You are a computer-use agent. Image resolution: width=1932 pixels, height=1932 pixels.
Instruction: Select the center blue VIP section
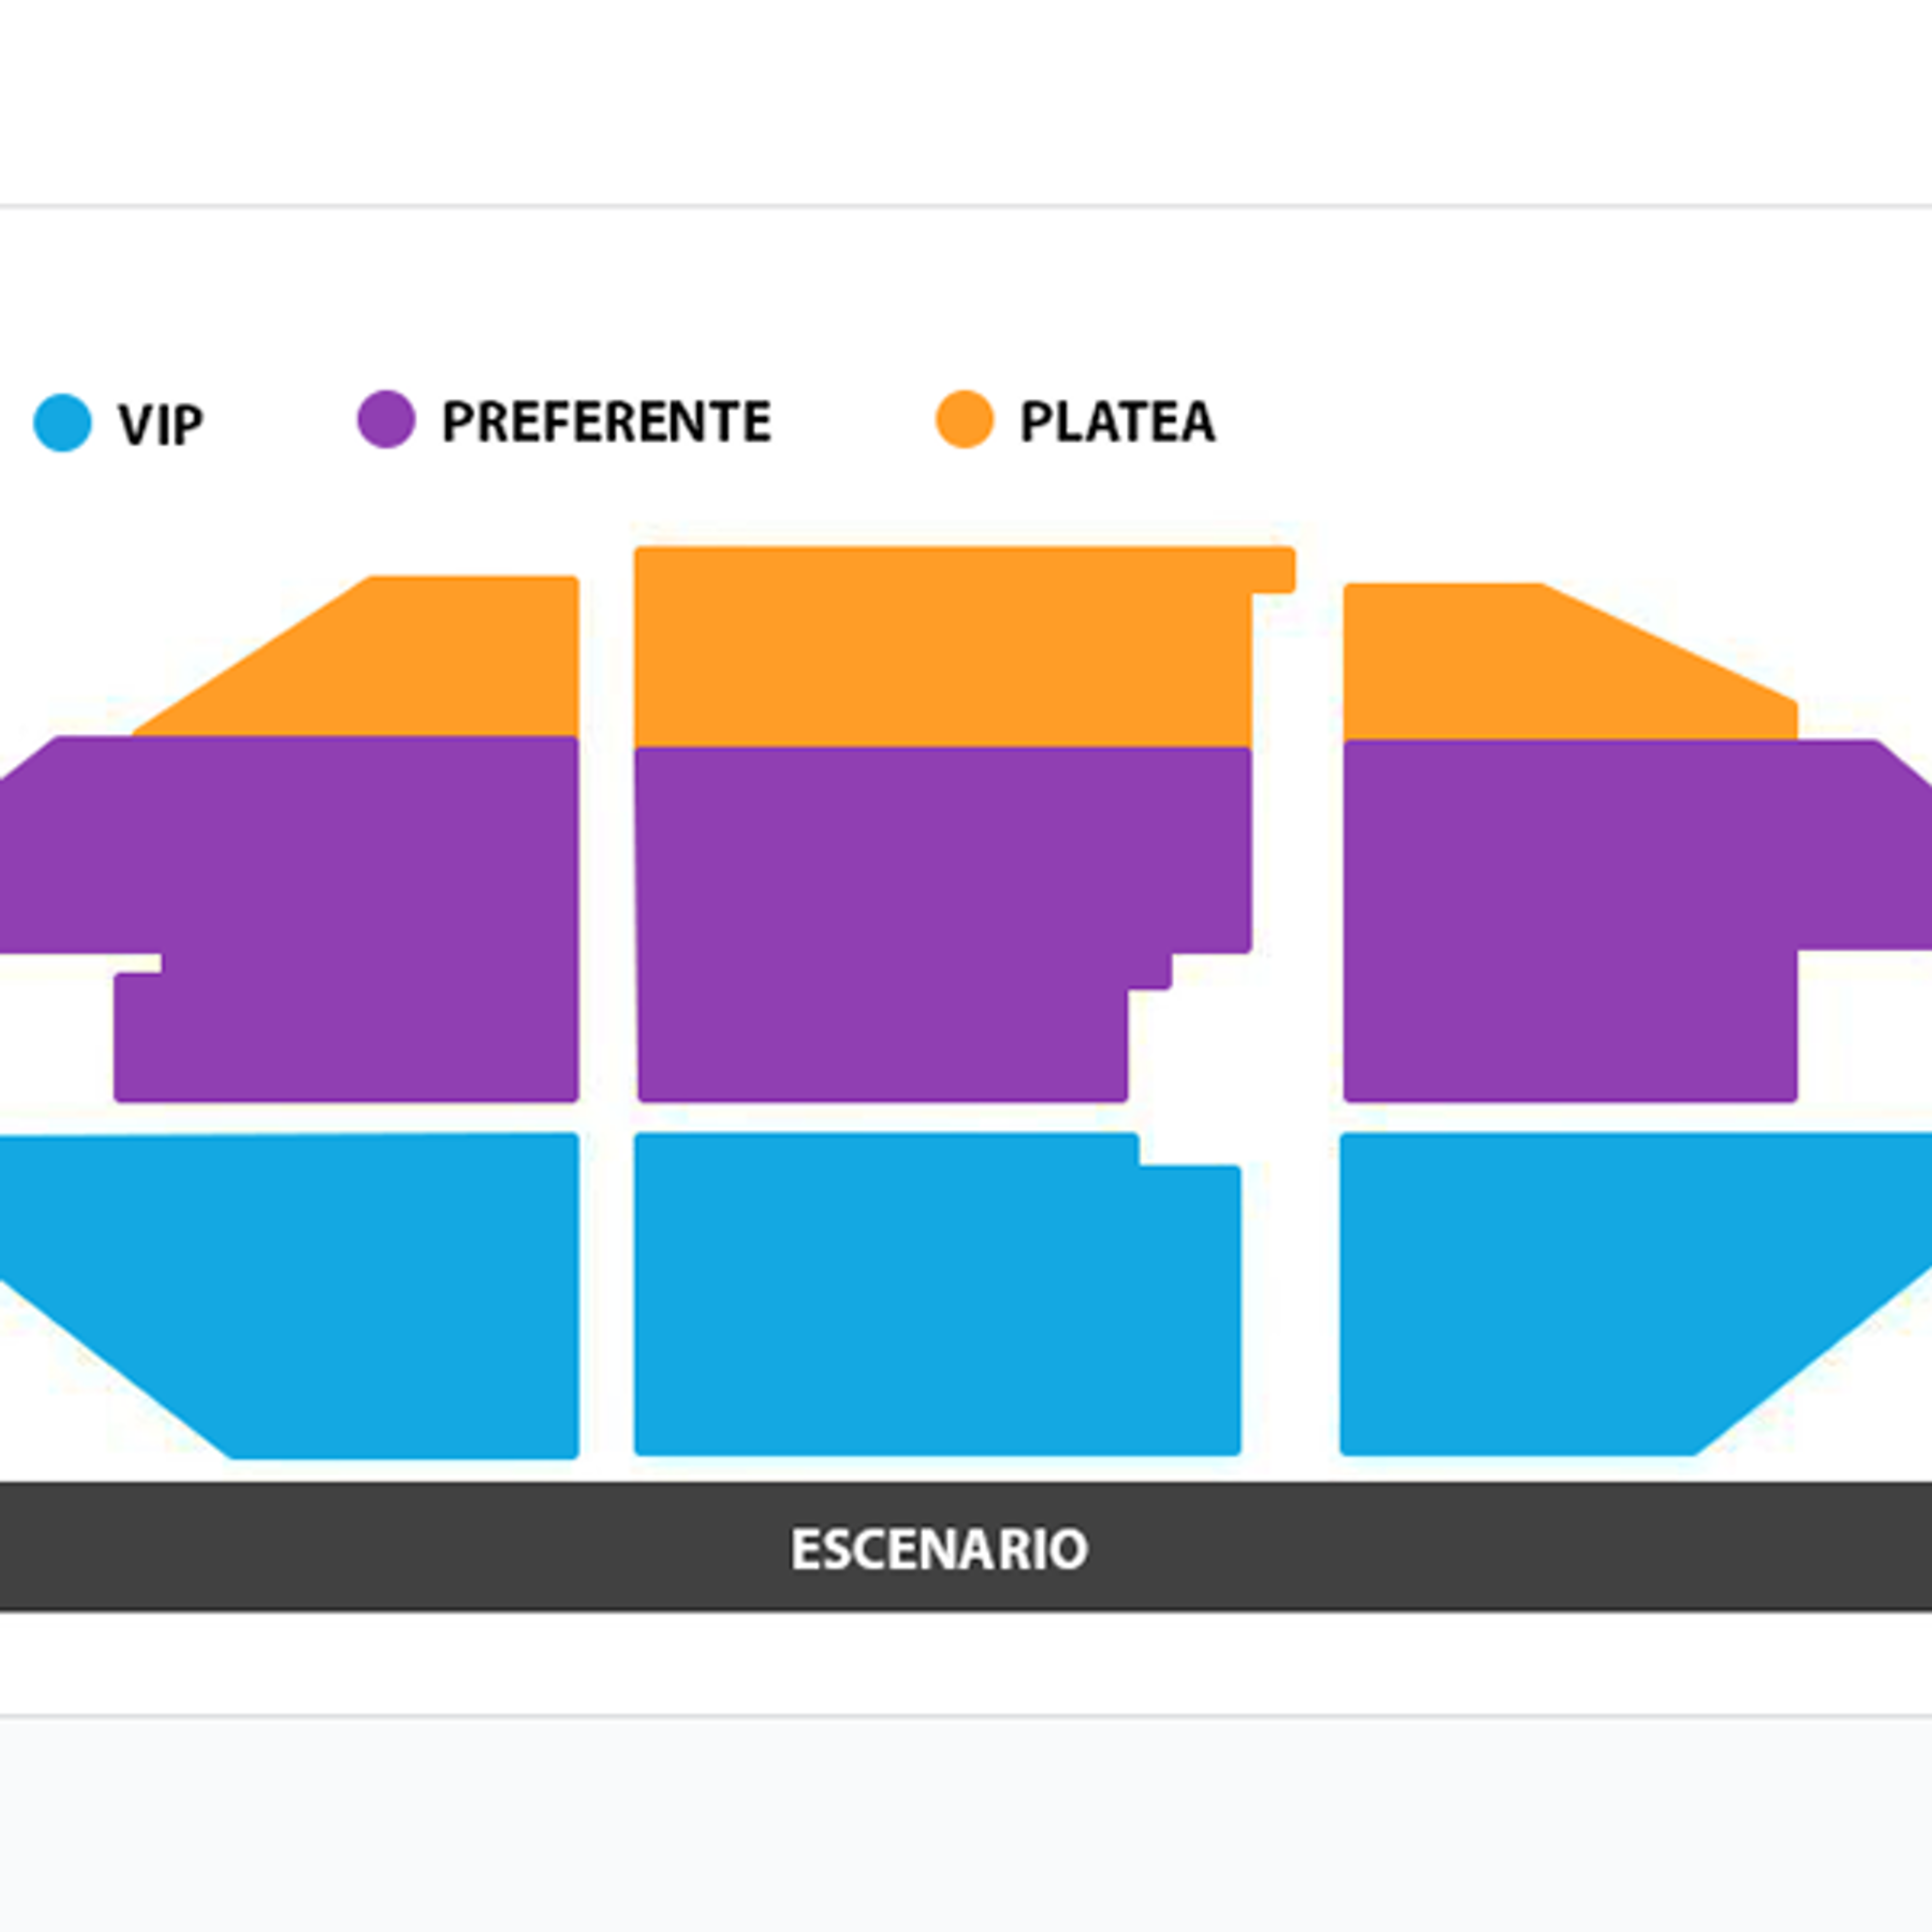pos(937,1294)
